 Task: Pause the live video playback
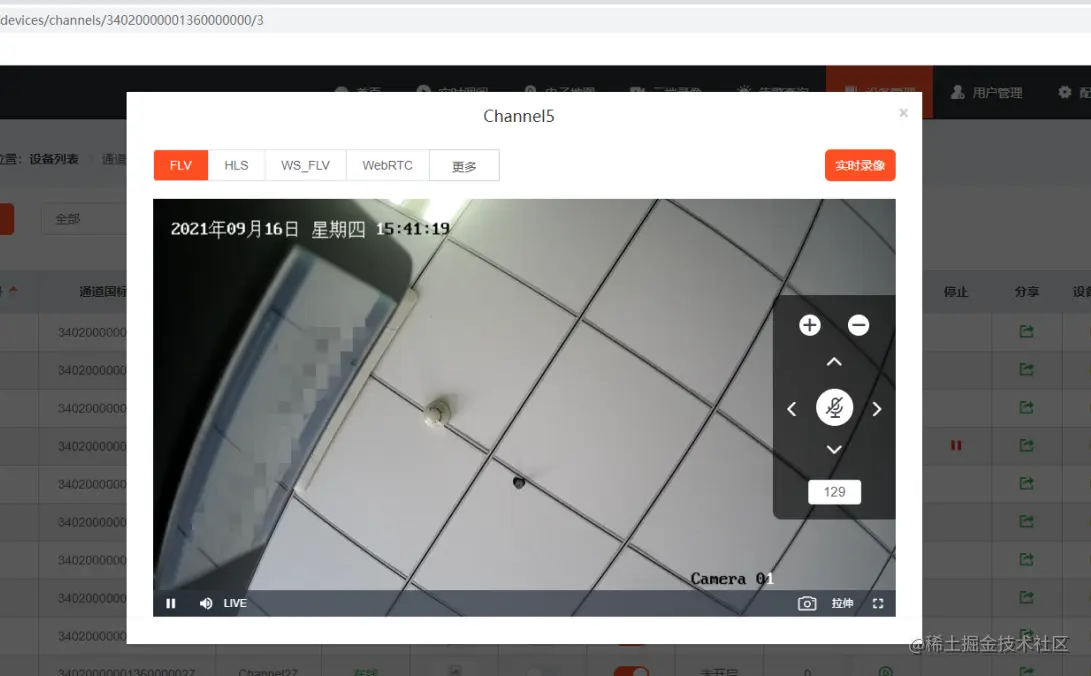coord(170,604)
